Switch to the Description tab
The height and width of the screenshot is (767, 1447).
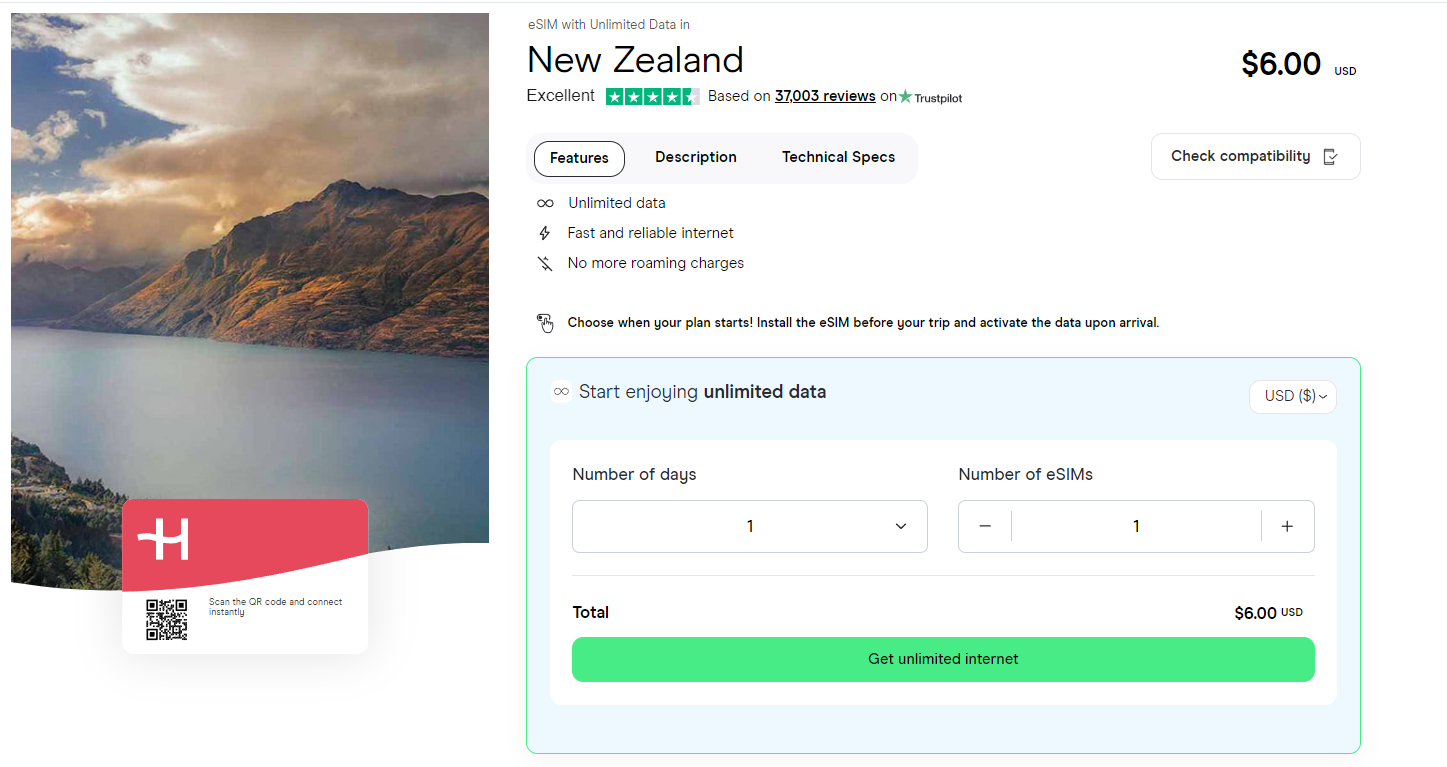(695, 157)
